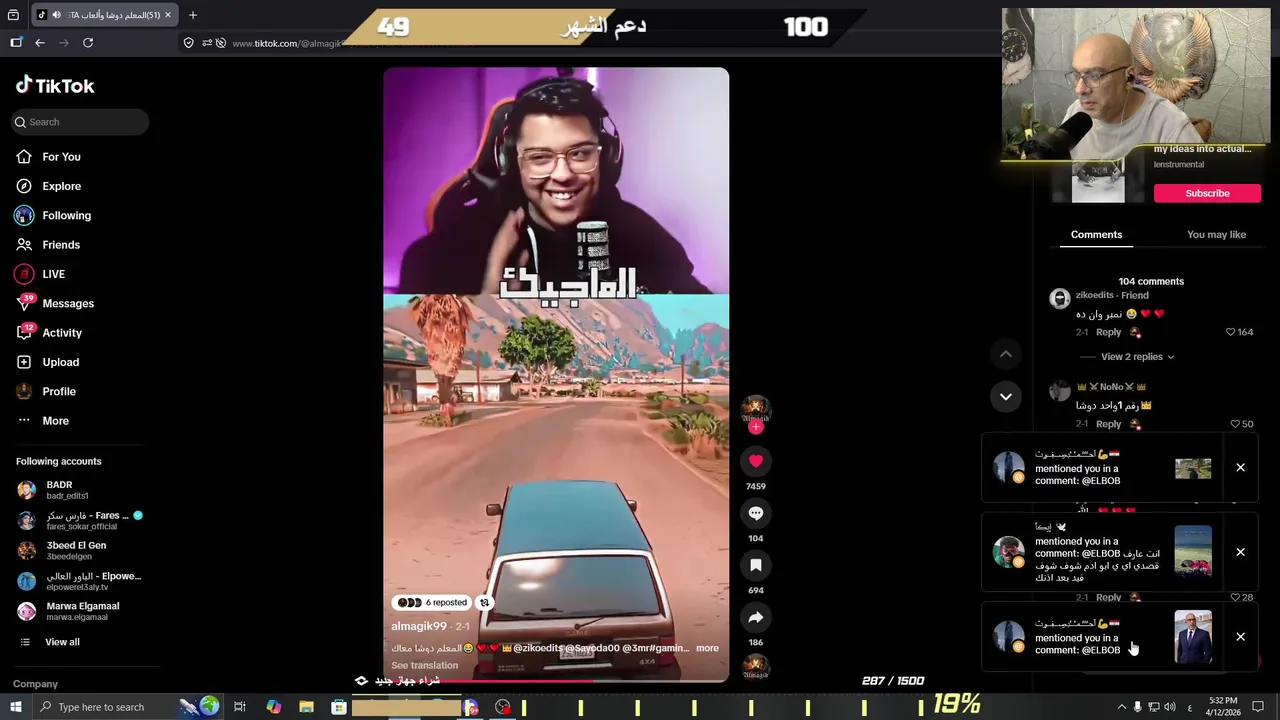Switch to the Comments tab
The image size is (1280, 720).
1096,234
